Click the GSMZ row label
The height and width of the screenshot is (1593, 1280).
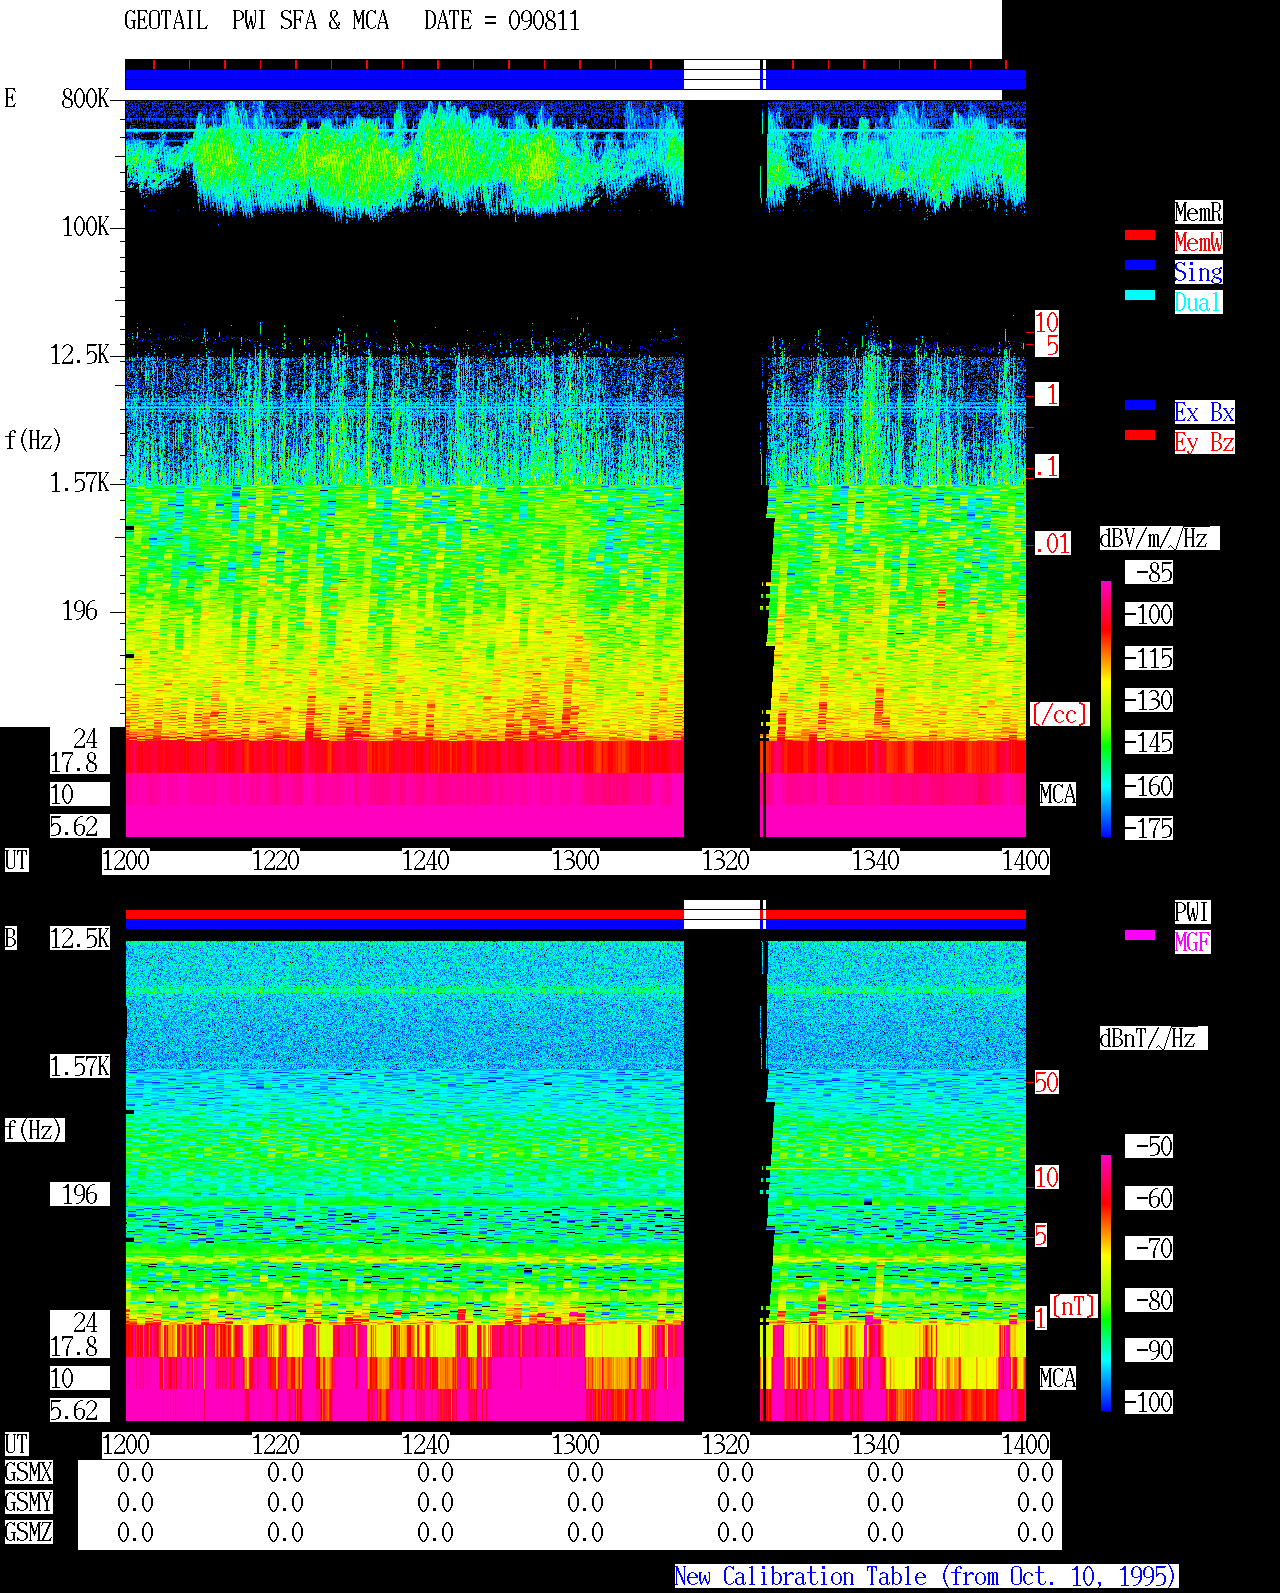(x=28, y=1532)
